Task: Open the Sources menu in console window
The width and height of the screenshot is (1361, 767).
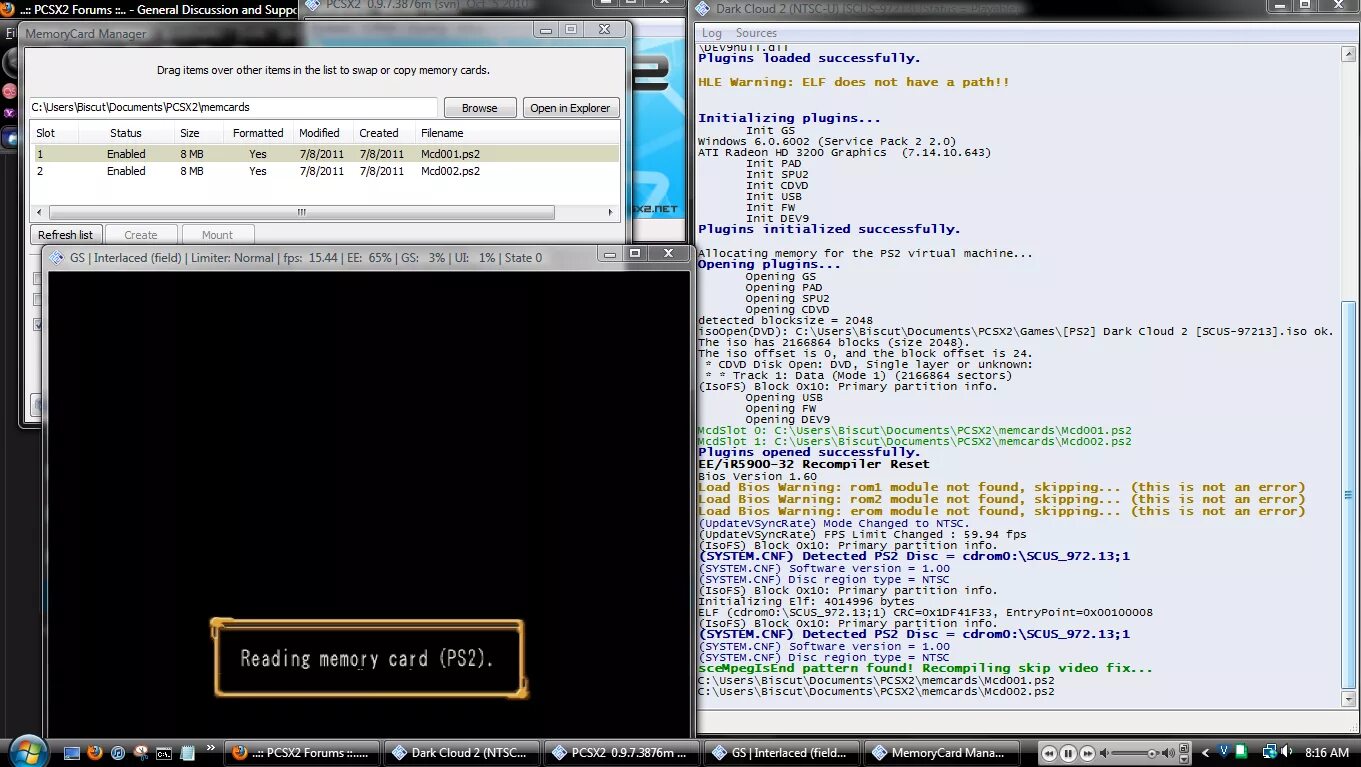Action: click(756, 33)
